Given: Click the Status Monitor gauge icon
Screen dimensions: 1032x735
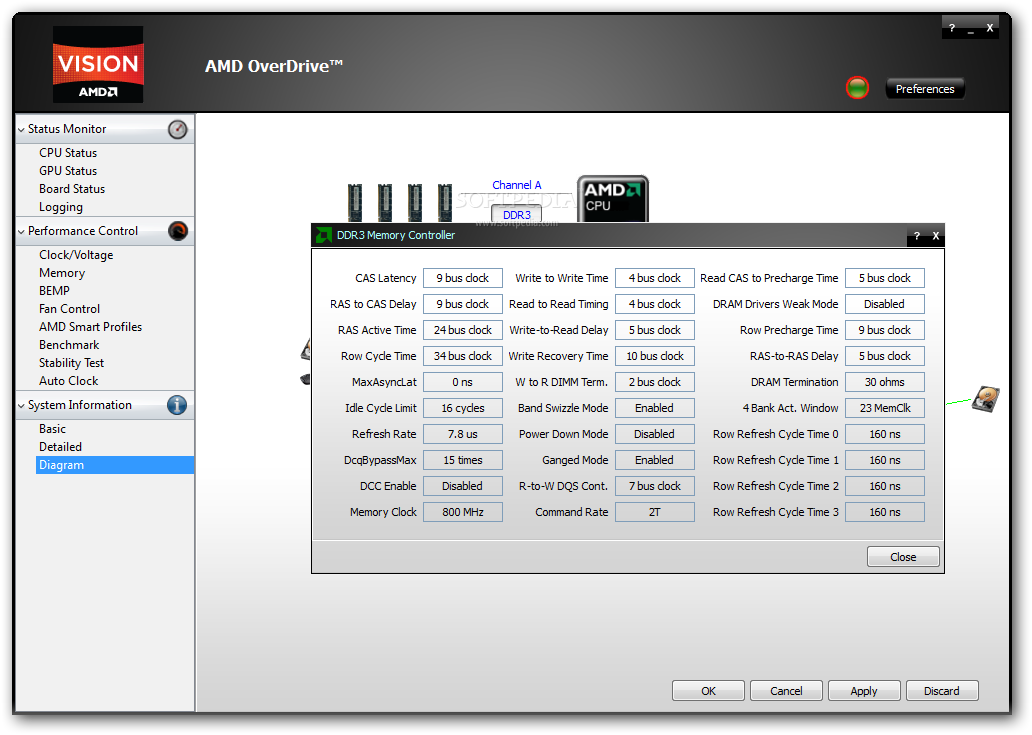Looking at the screenshot, I should [x=177, y=130].
